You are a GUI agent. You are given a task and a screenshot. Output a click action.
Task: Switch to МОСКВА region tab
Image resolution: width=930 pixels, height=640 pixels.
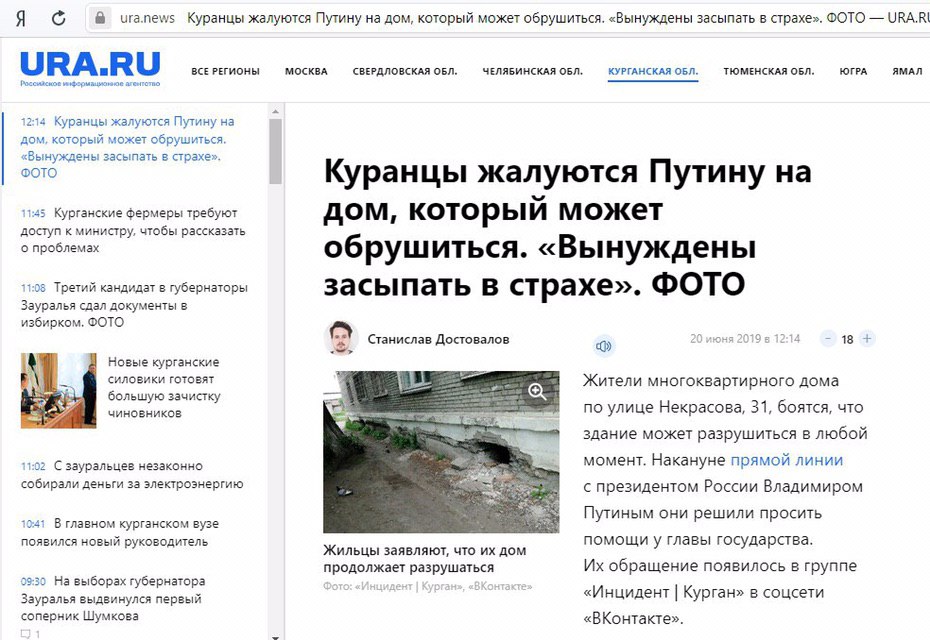306,71
